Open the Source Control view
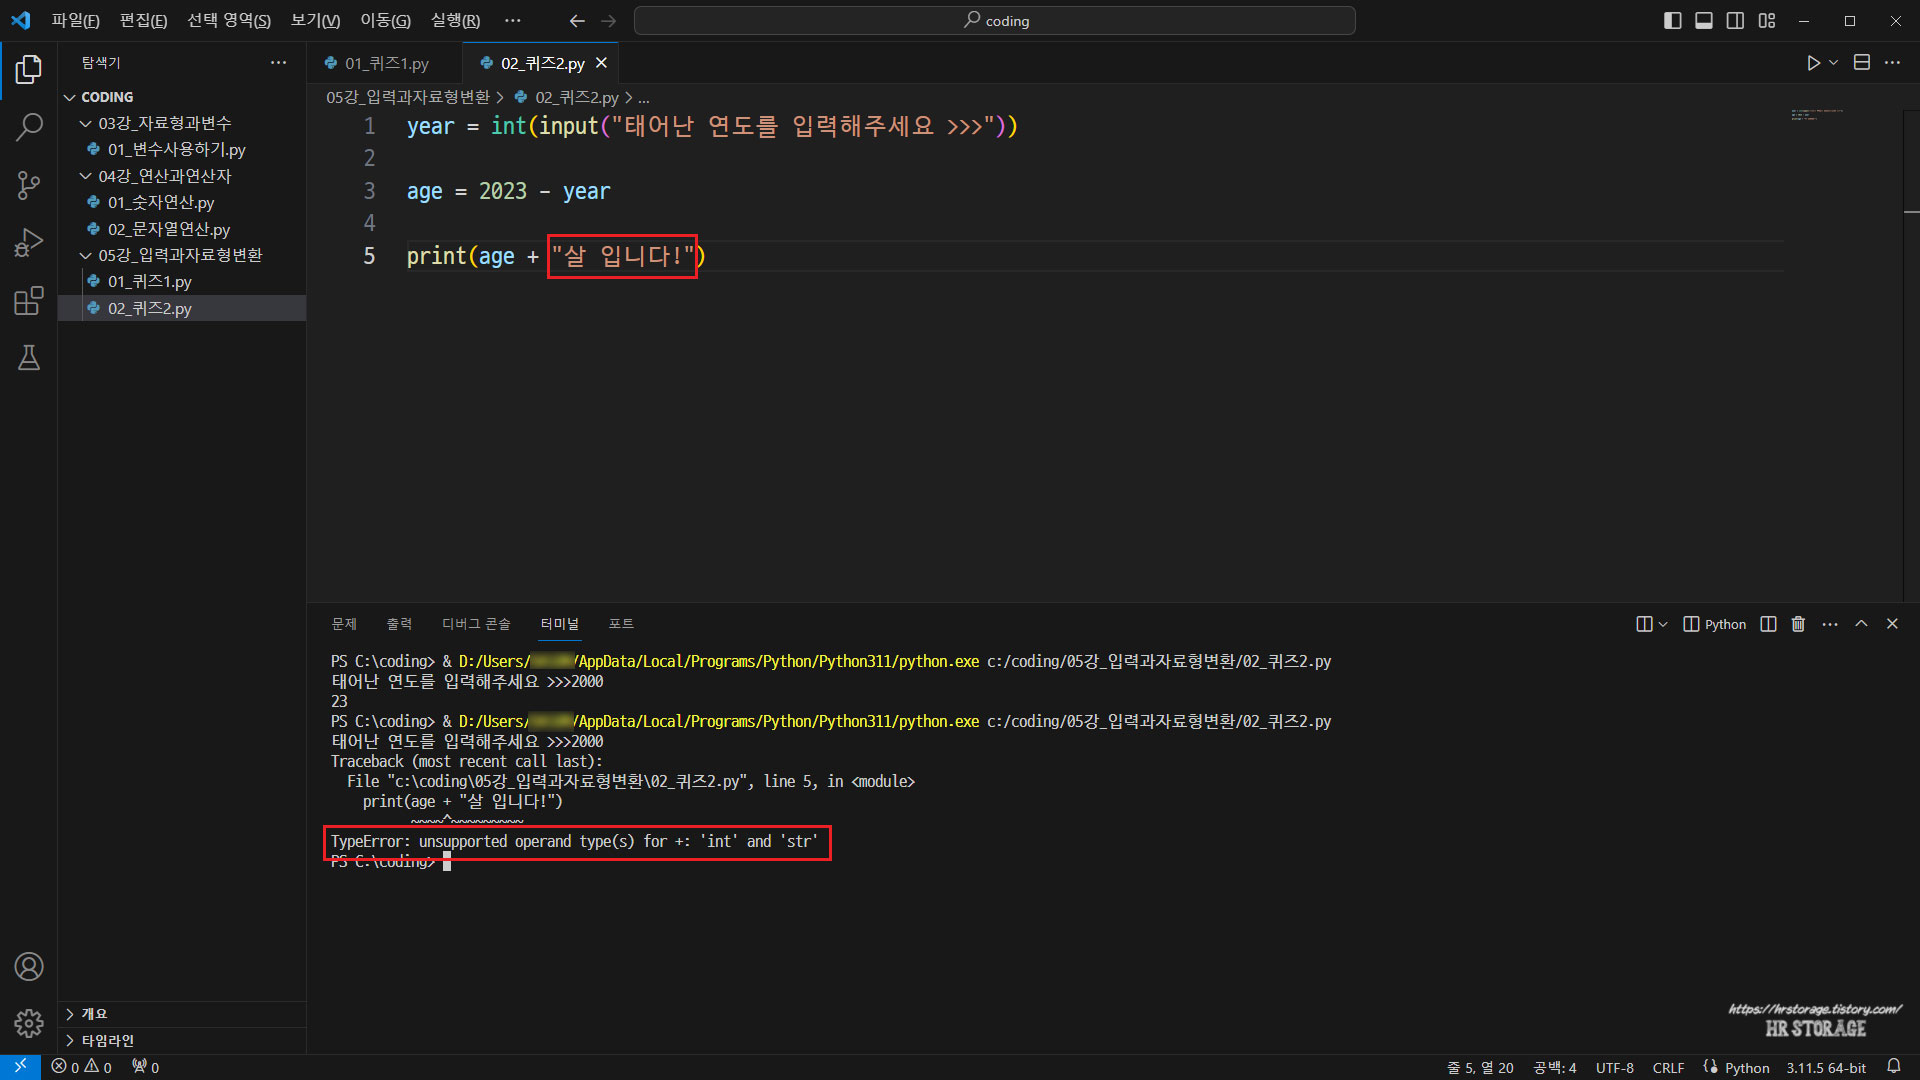The height and width of the screenshot is (1080, 1920). click(x=29, y=185)
